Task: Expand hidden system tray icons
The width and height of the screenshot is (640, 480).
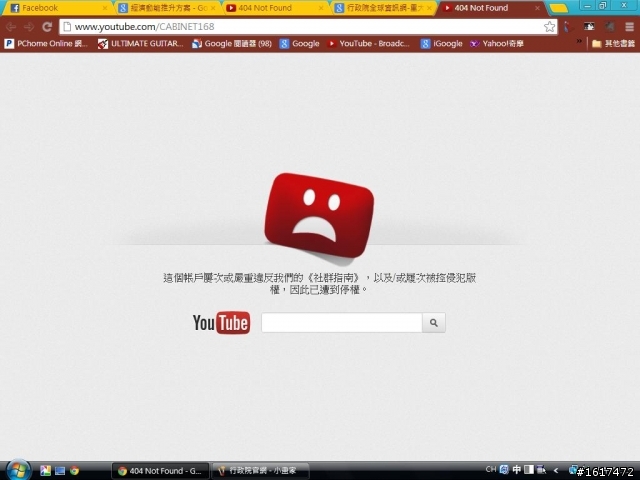Action: (x=556, y=471)
